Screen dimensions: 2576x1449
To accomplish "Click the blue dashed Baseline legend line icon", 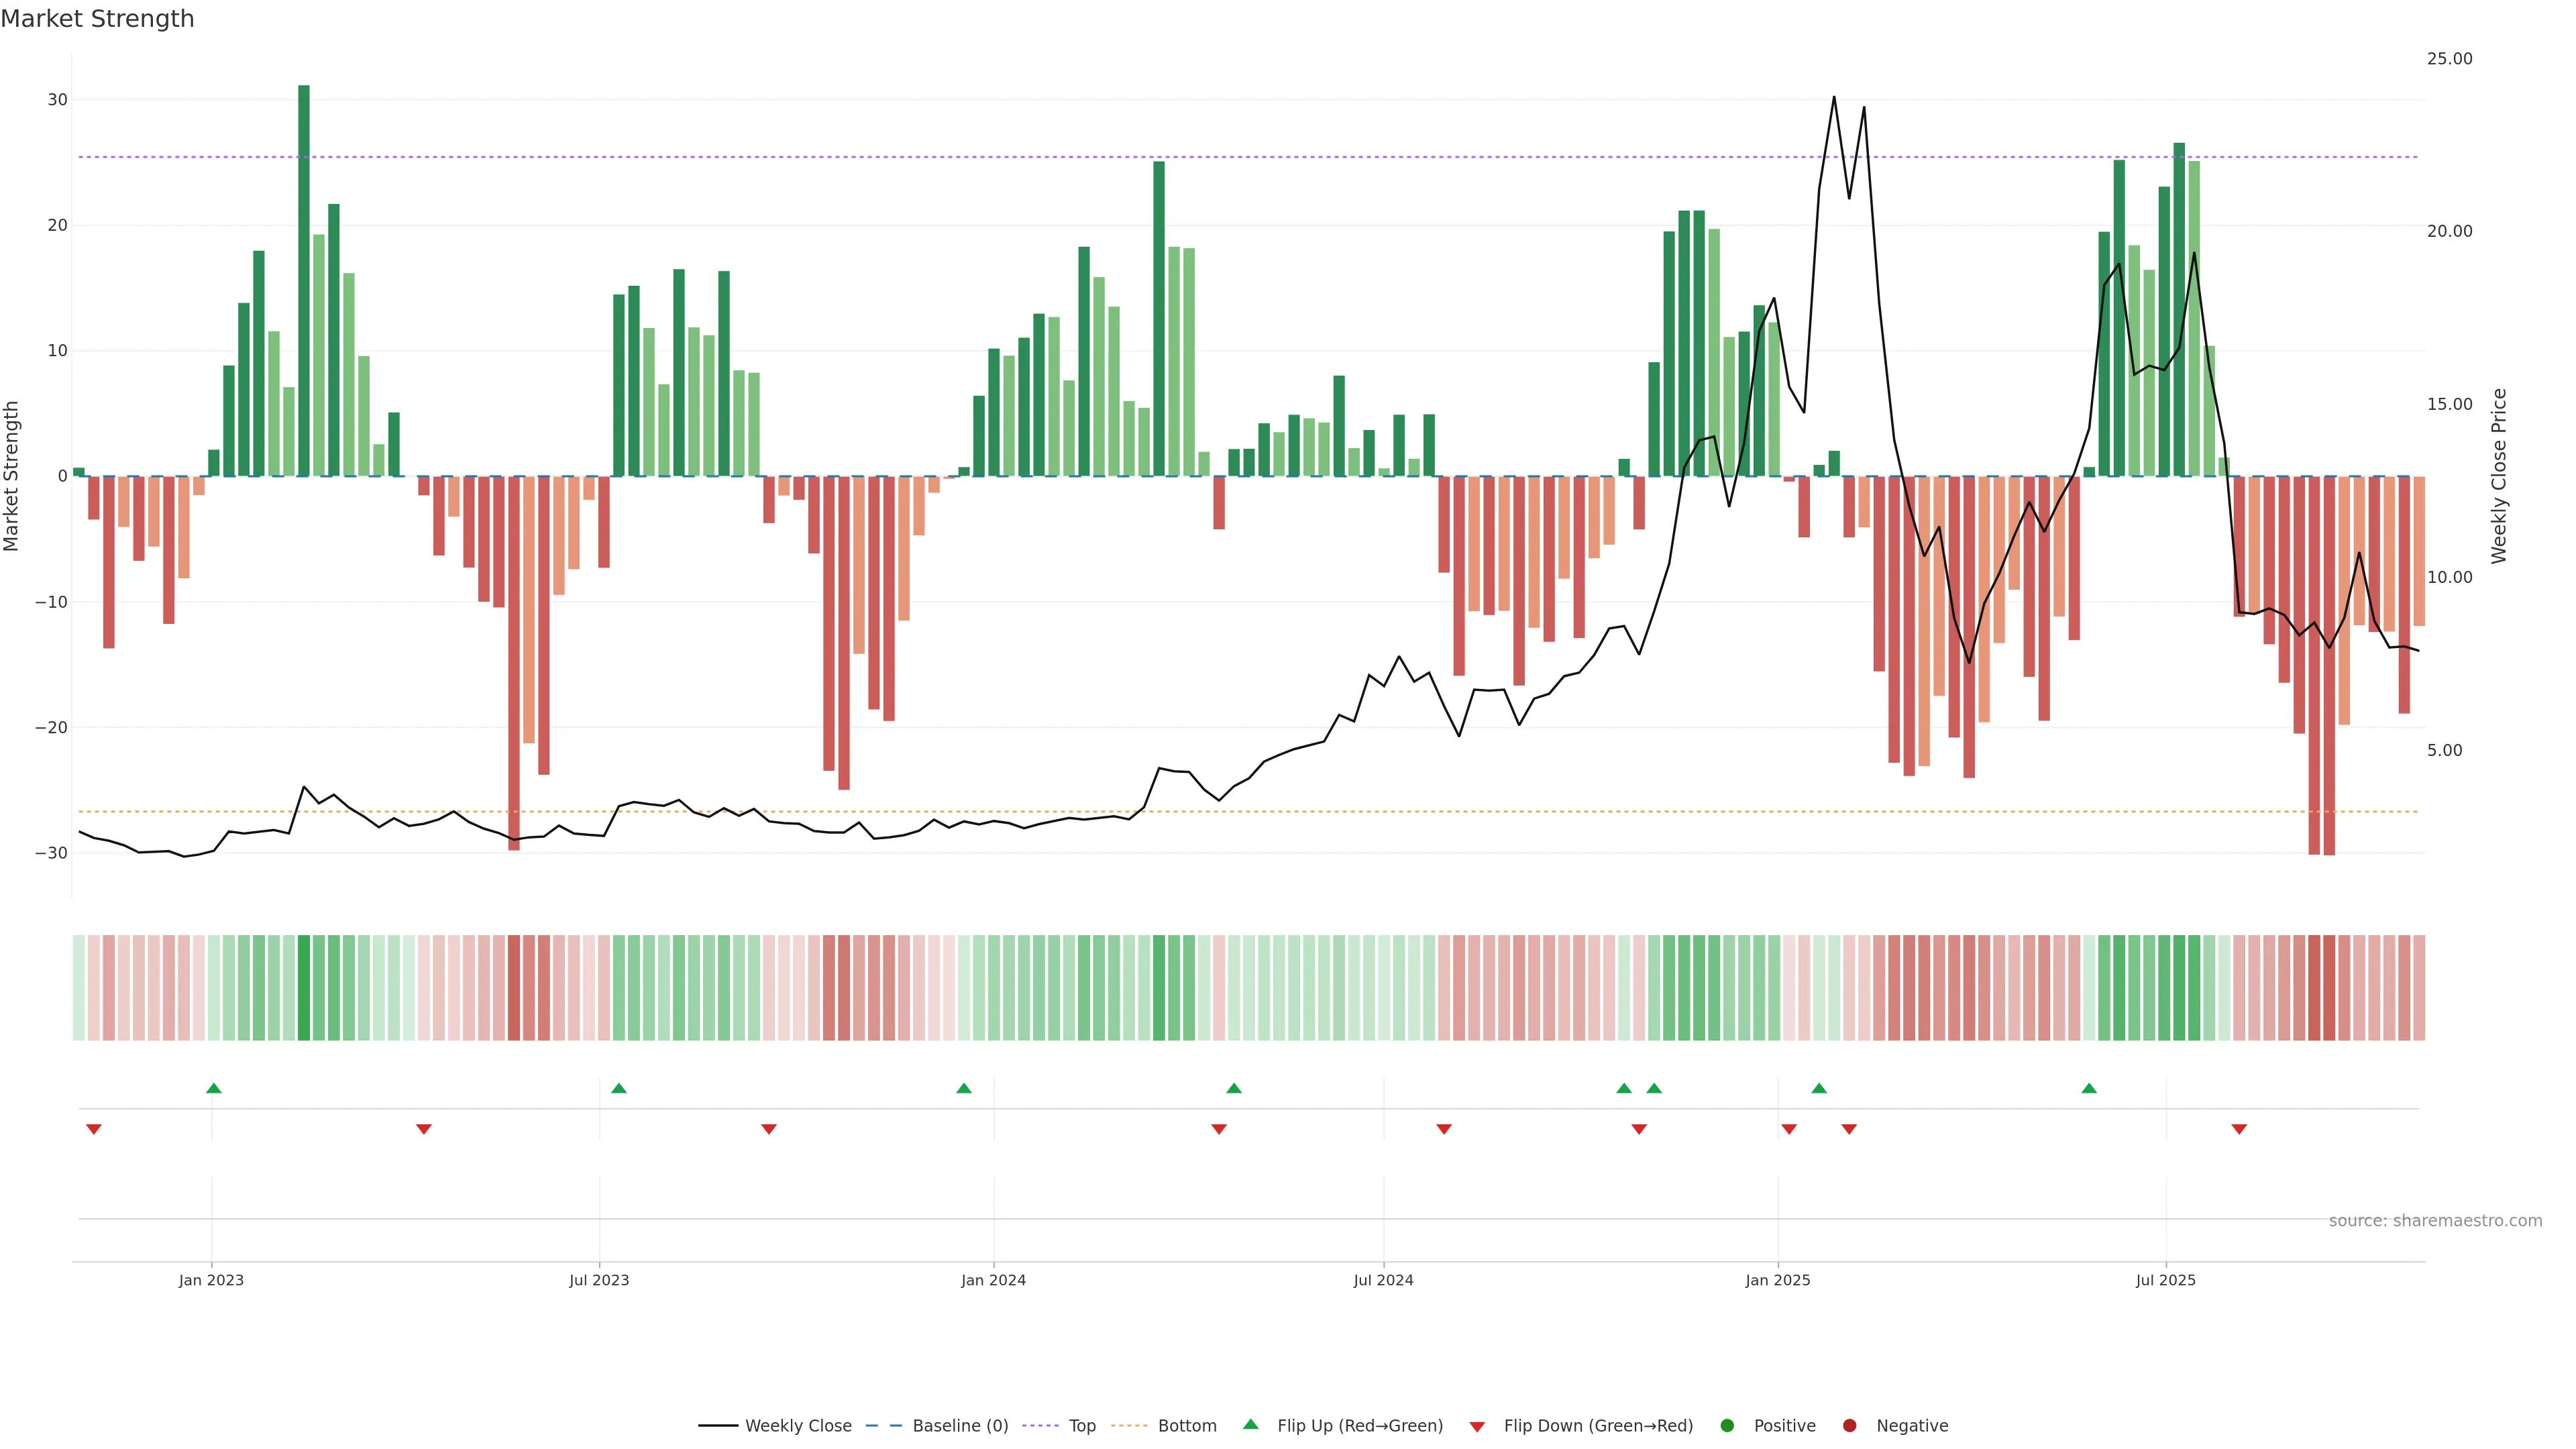I will point(883,1425).
